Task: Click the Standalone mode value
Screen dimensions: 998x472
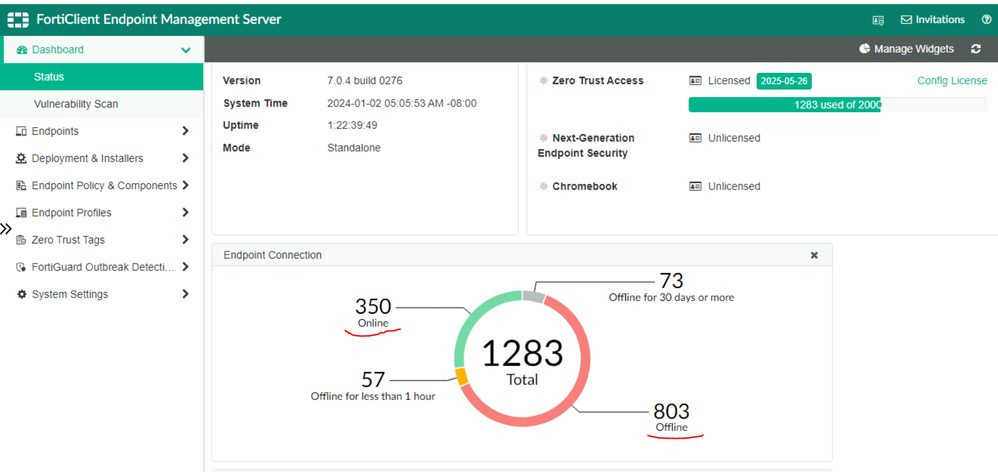Action: coord(354,148)
